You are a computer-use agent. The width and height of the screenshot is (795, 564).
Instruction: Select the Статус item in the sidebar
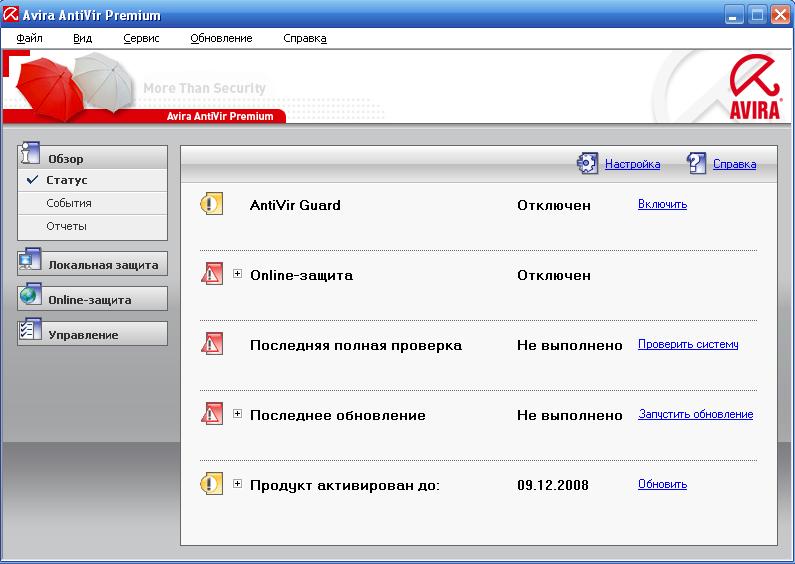click(92, 180)
